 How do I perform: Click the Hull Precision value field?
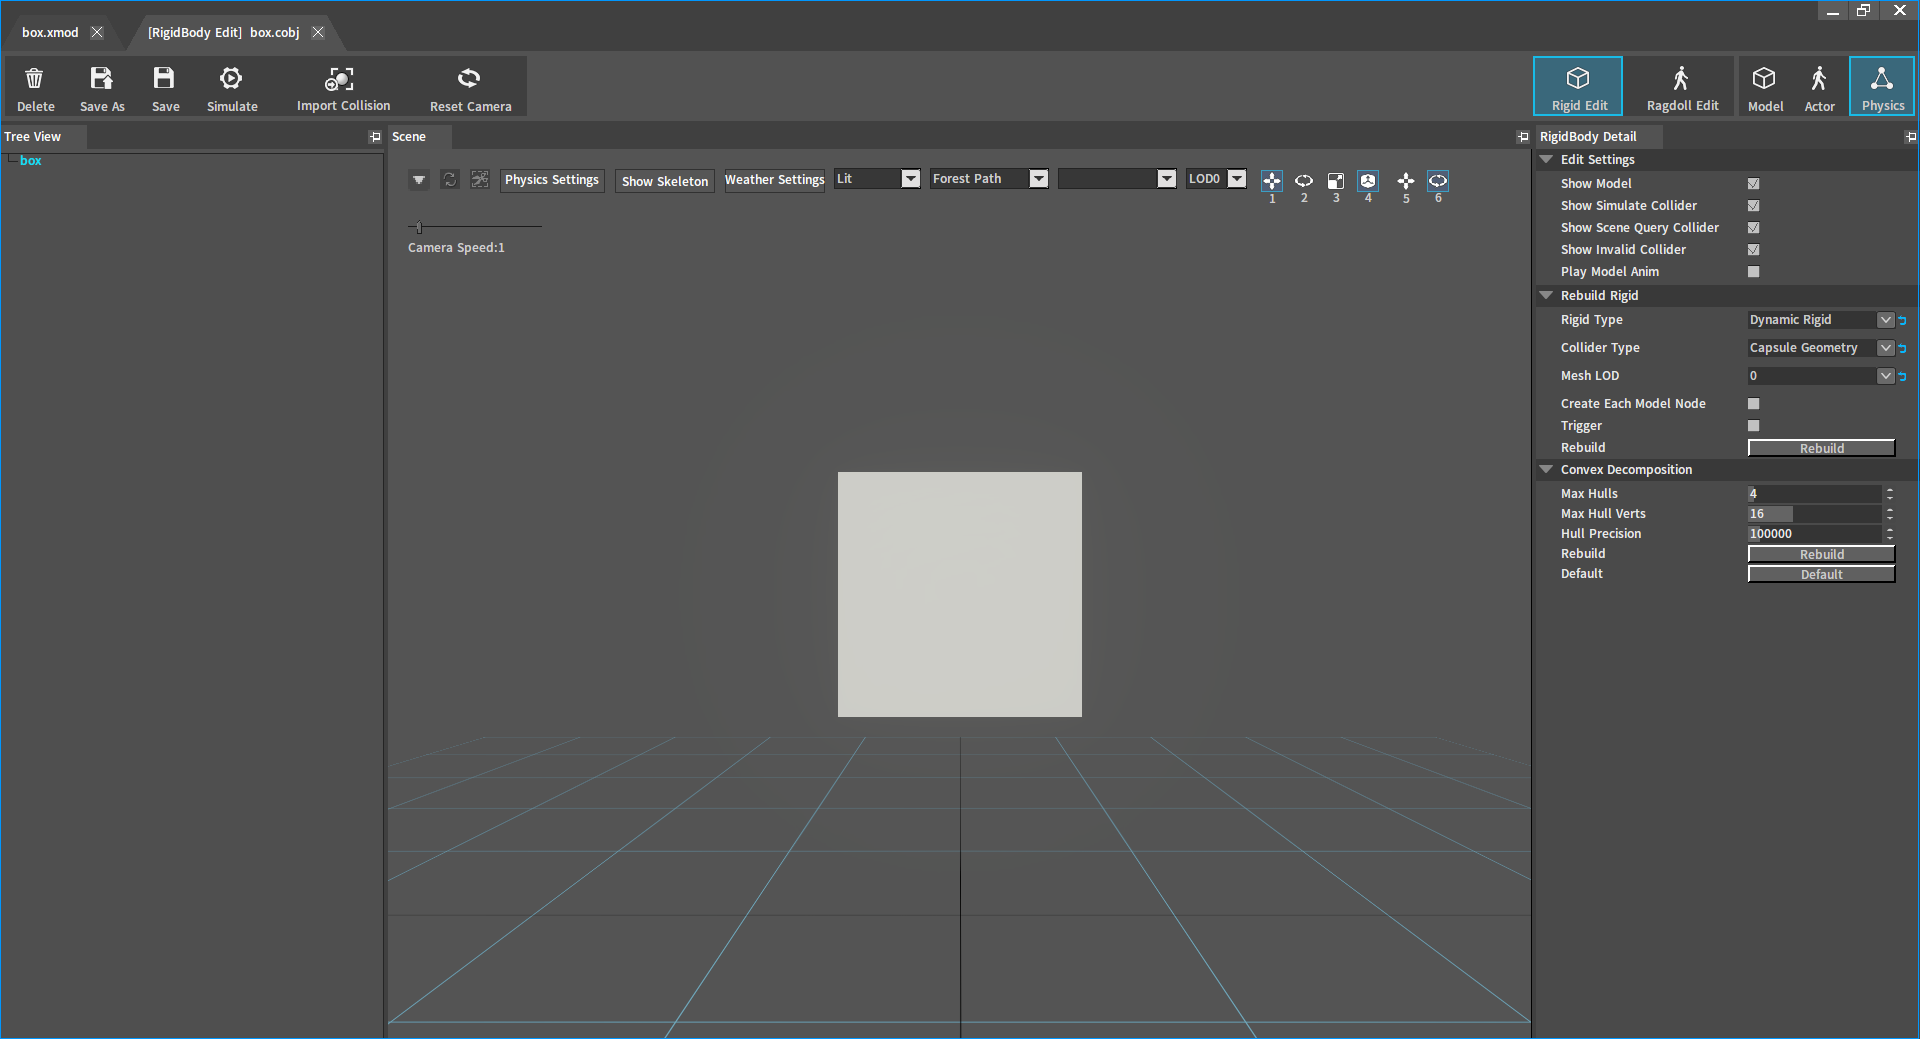click(1814, 534)
